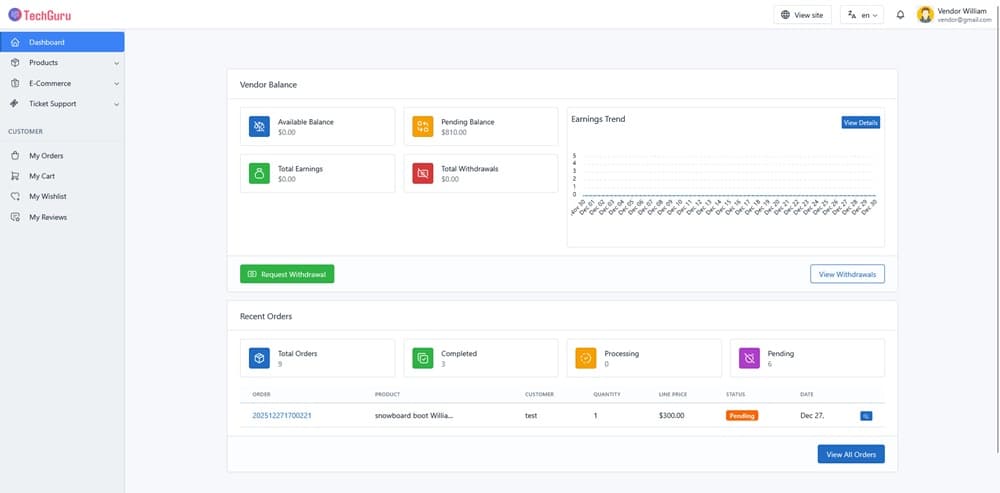Screen dimensions: 1000x493
Task: Expand the E-Commerce sidebar menu
Action: (62, 84)
